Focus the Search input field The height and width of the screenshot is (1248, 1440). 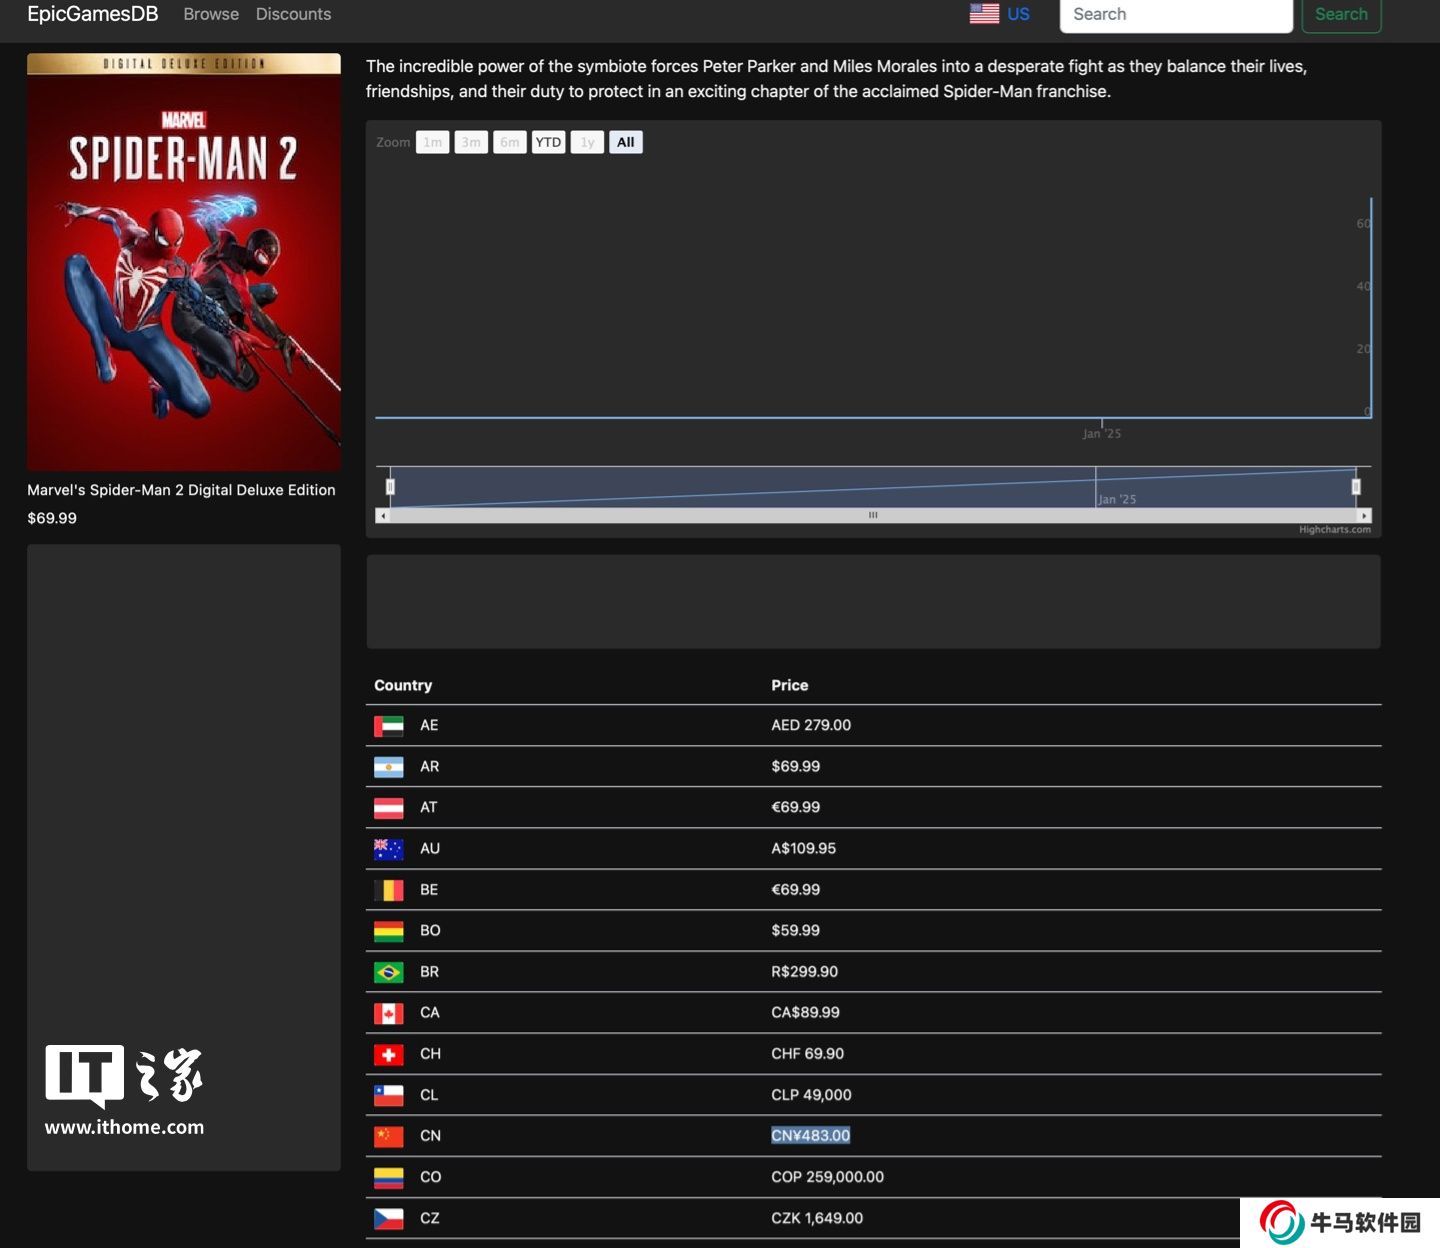(1175, 15)
